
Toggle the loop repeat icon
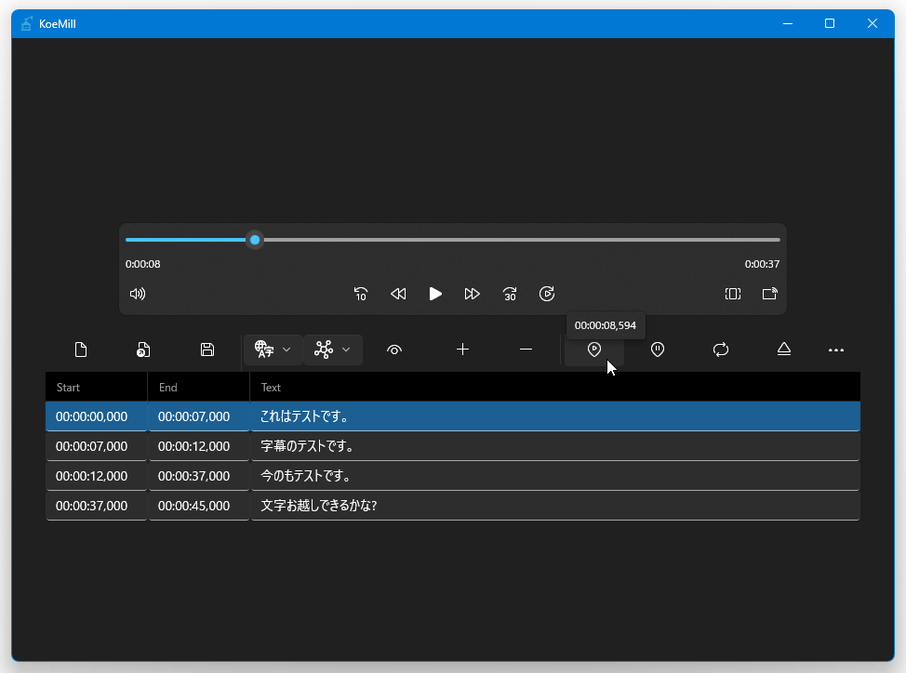click(720, 350)
